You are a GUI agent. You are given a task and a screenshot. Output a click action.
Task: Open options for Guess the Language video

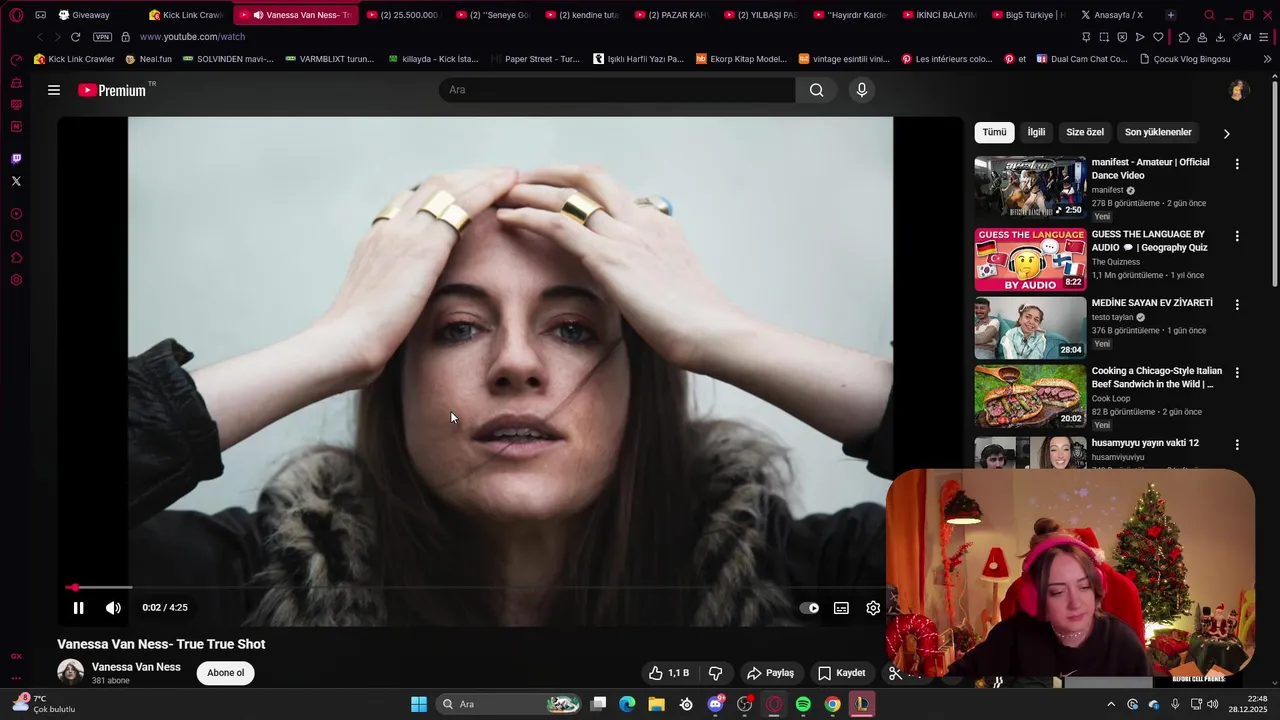pyautogui.click(x=1237, y=236)
